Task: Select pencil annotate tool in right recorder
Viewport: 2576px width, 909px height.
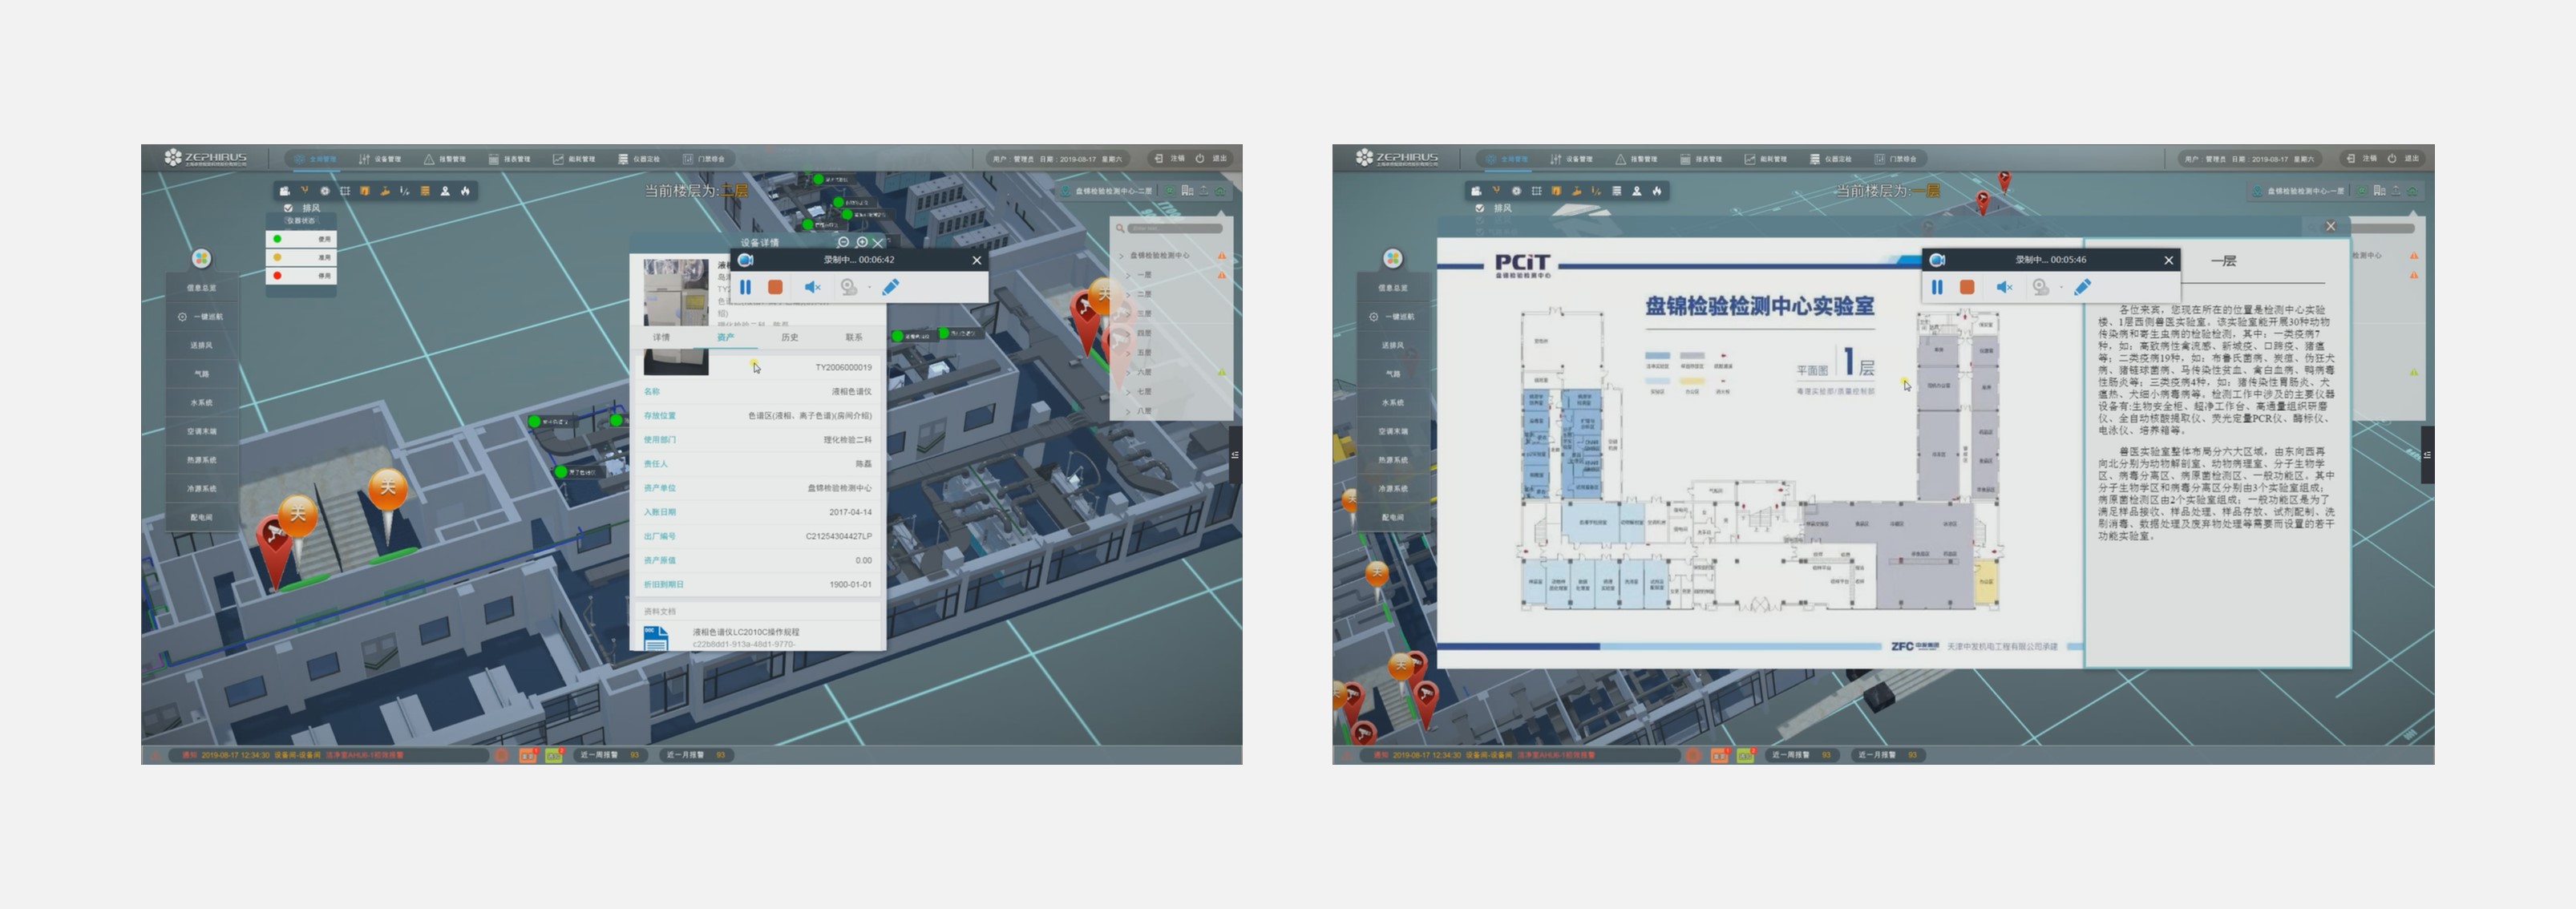Action: (x=2083, y=287)
